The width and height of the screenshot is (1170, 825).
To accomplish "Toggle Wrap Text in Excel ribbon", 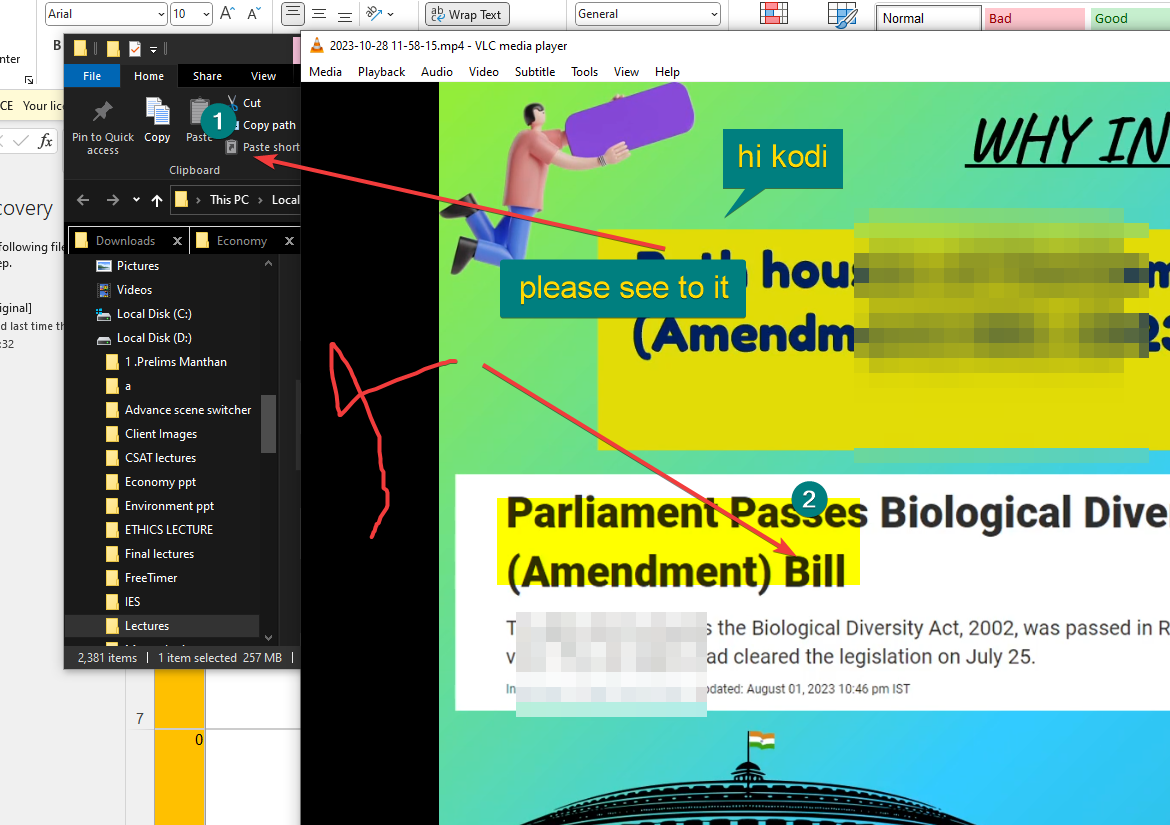I will tap(468, 14).
